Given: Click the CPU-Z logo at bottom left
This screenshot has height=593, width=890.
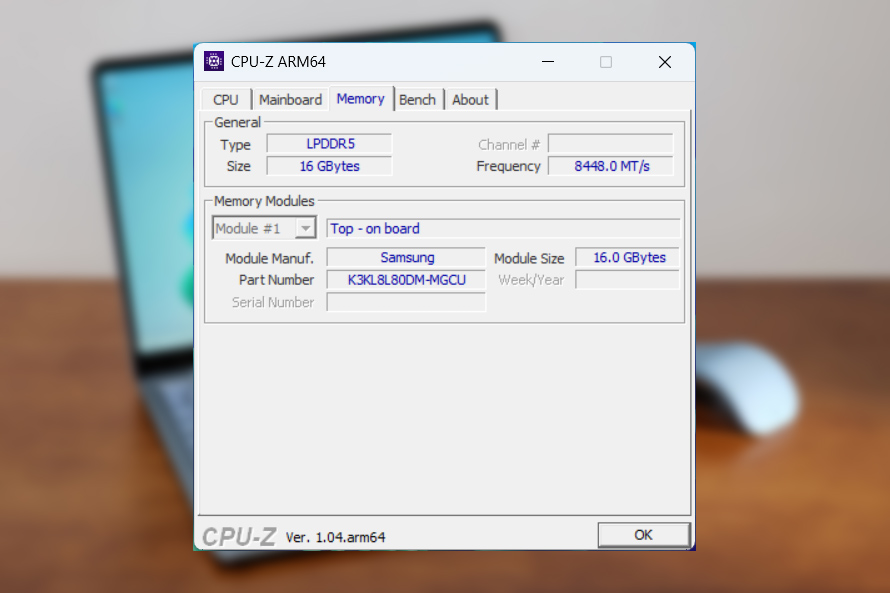Looking at the screenshot, I should pos(239,537).
